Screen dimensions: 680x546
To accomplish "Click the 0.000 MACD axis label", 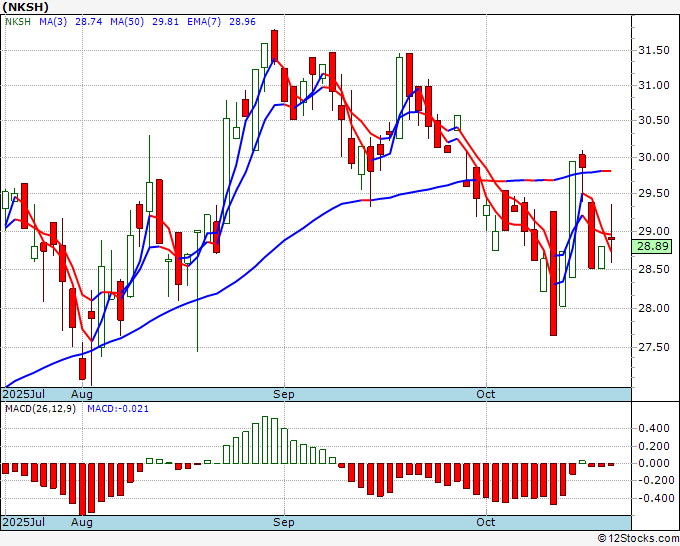I will (x=654, y=463).
